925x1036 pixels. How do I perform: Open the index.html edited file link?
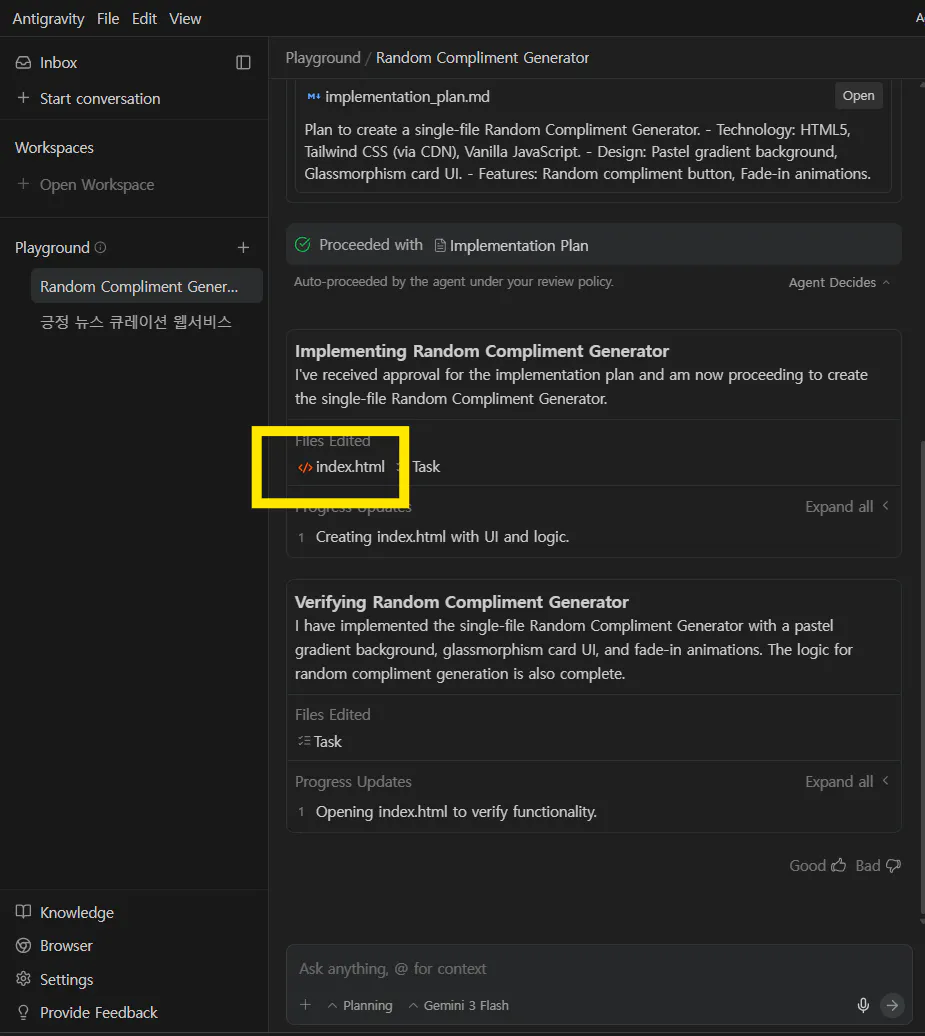pyautogui.click(x=349, y=467)
